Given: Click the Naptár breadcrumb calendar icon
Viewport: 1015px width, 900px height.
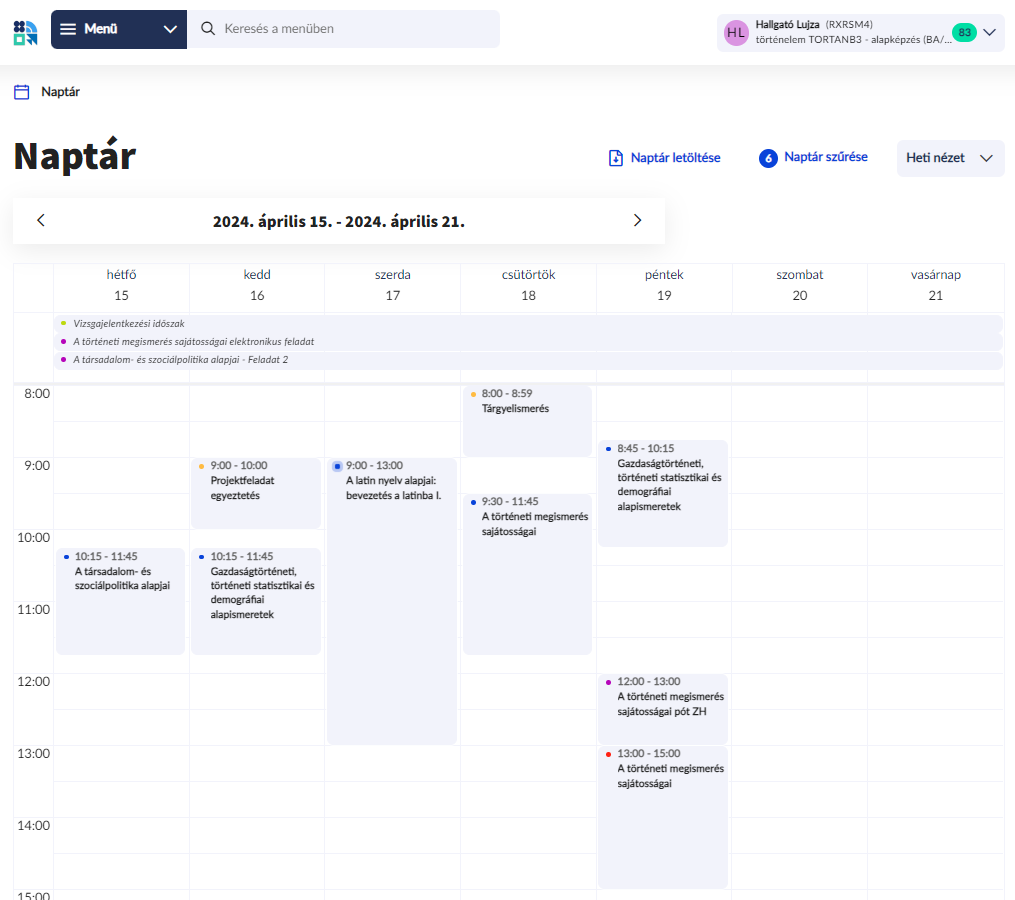Looking at the screenshot, I should click(21, 92).
